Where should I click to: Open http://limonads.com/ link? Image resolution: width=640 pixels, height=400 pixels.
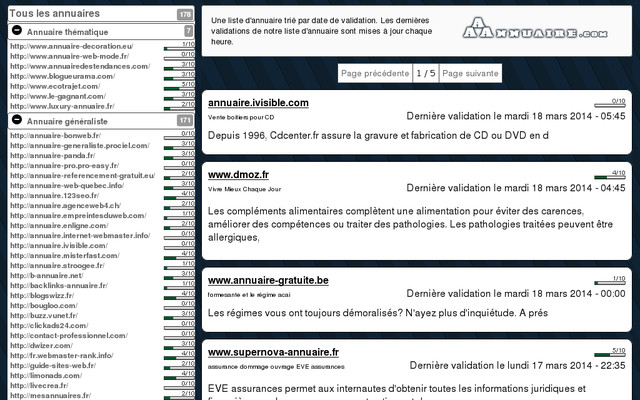pos(46,376)
